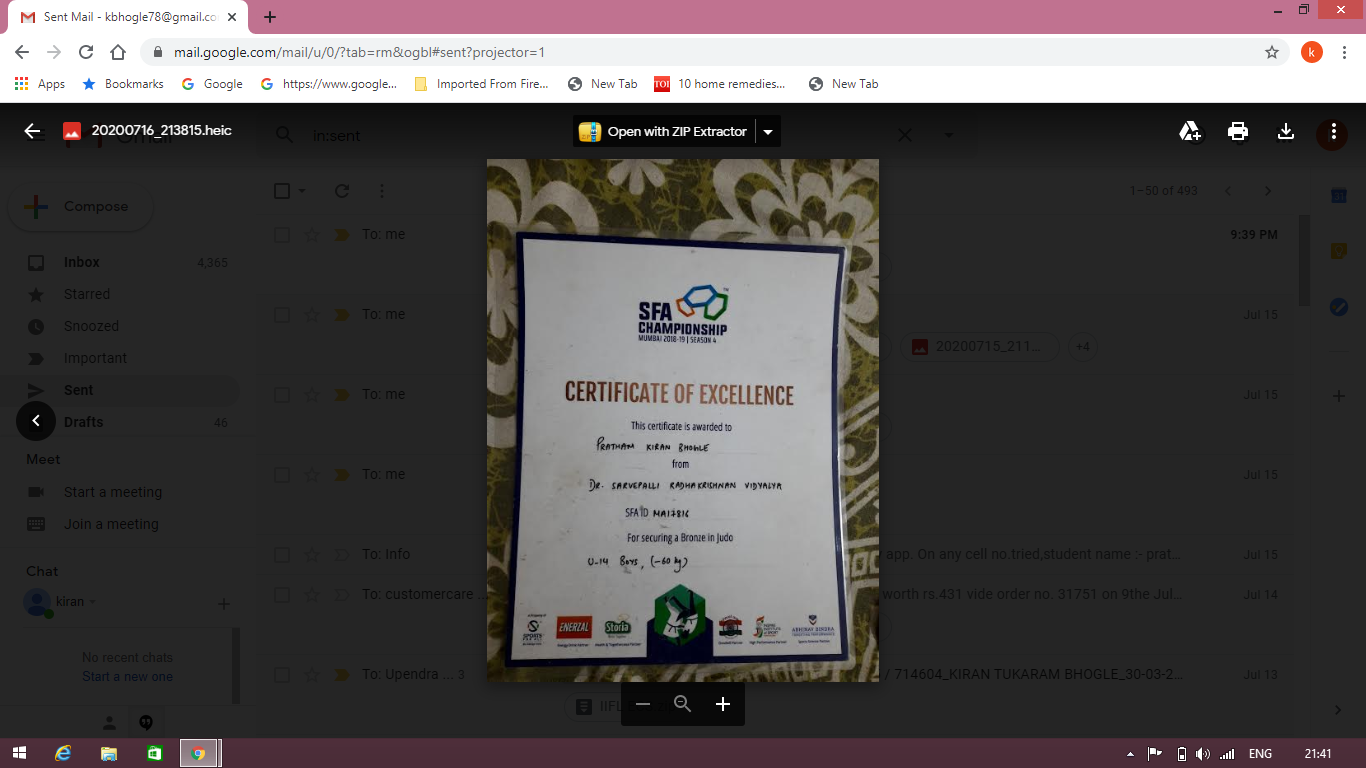Add the image to Google Drive
The height and width of the screenshot is (768, 1366).
pyautogui.click(x=1190, y=131)
